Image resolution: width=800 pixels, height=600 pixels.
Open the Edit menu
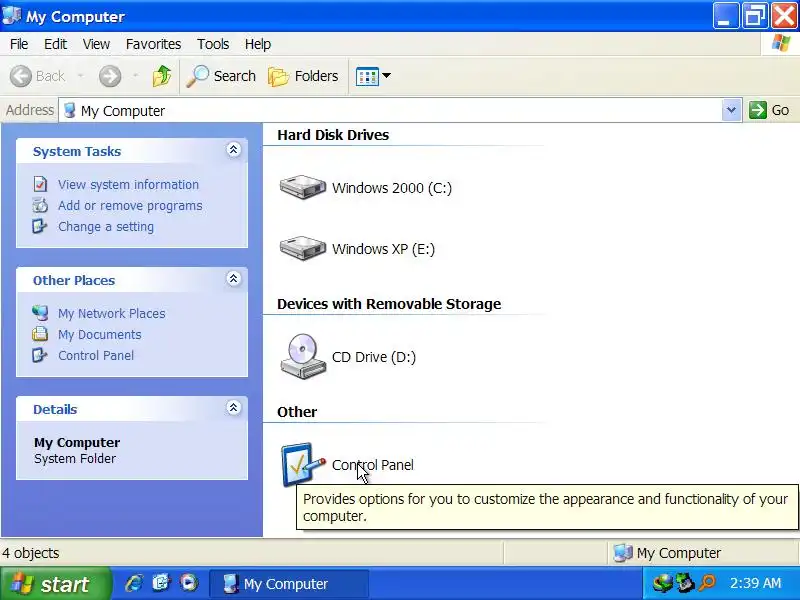click(x=55, y=44)
